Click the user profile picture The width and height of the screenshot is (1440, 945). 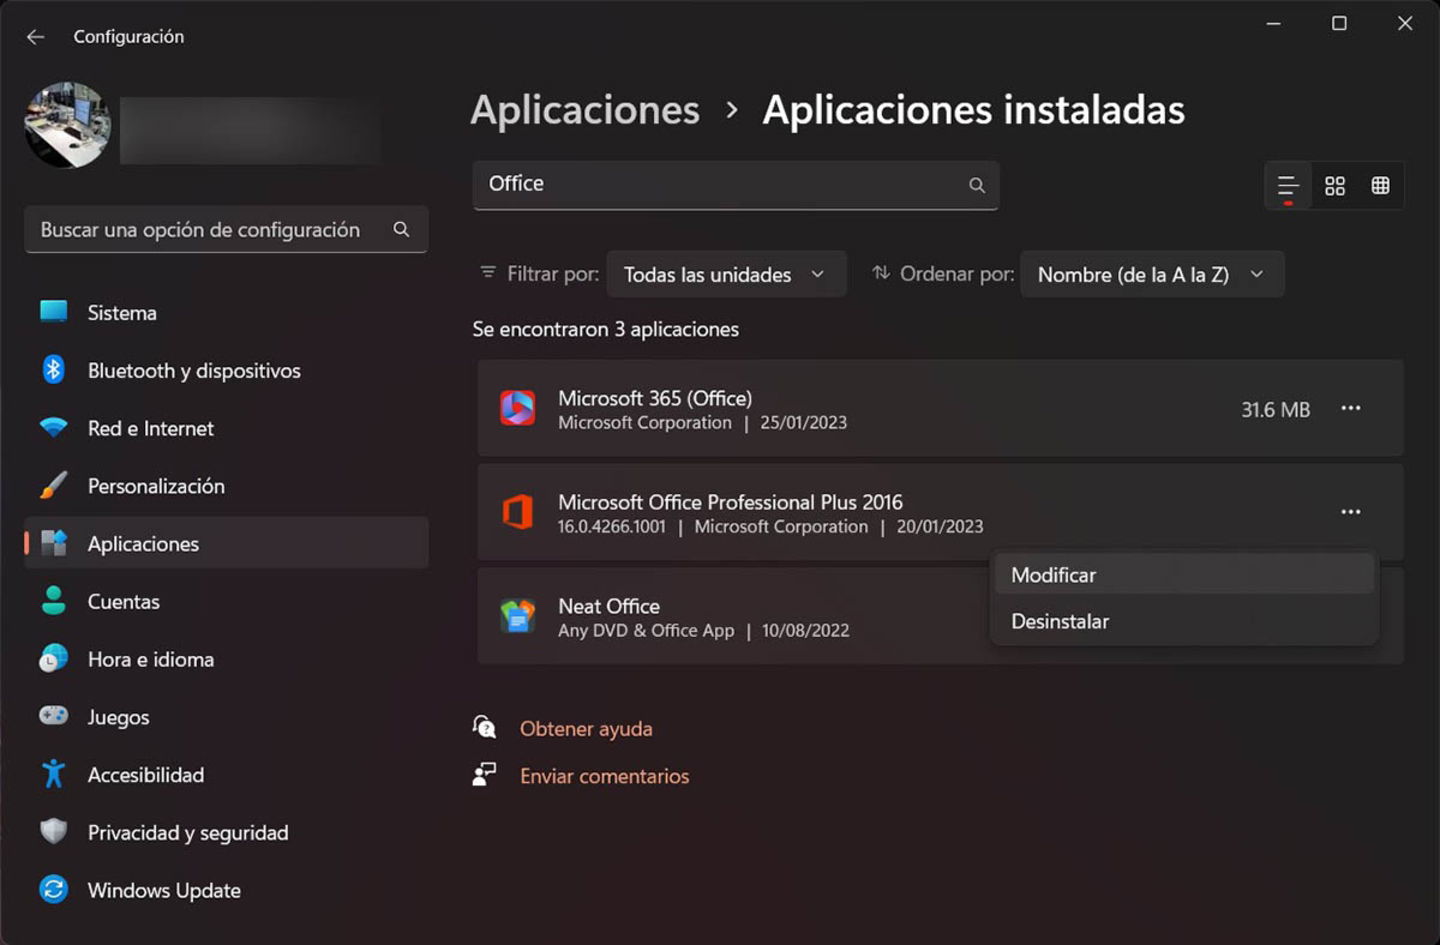click(68, 125)
